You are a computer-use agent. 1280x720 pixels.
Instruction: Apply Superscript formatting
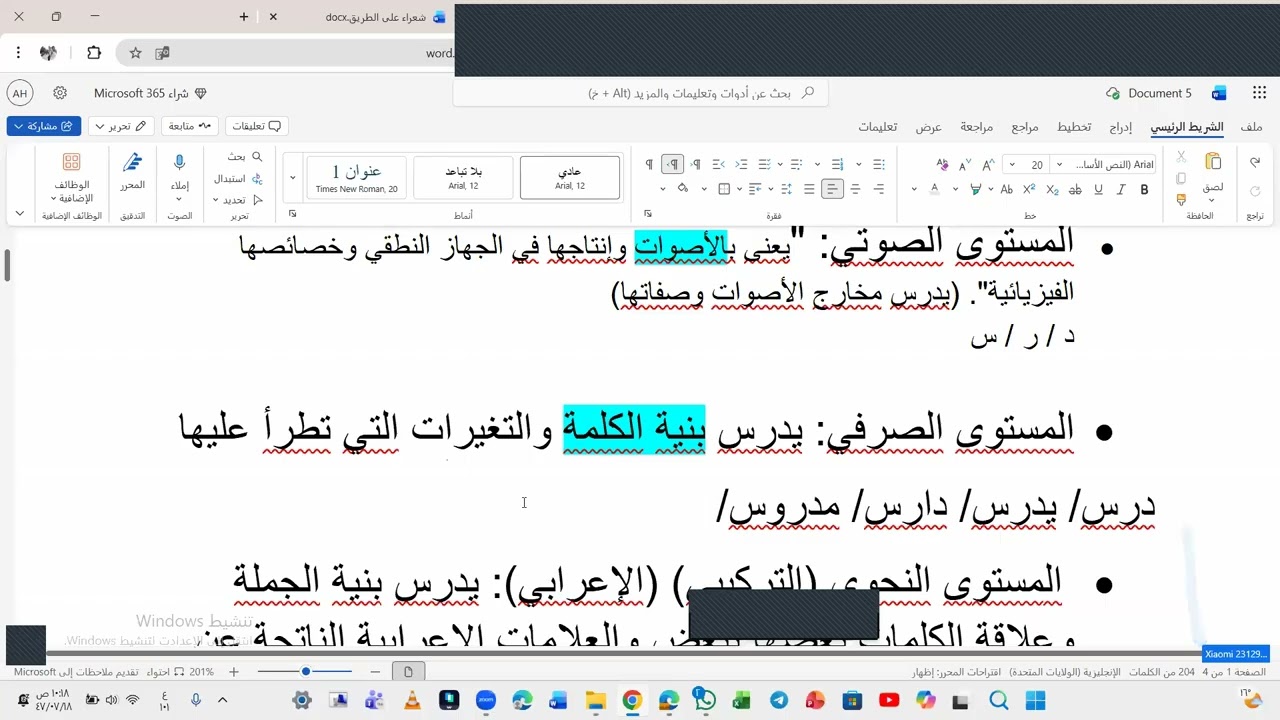pos(1029,189)
